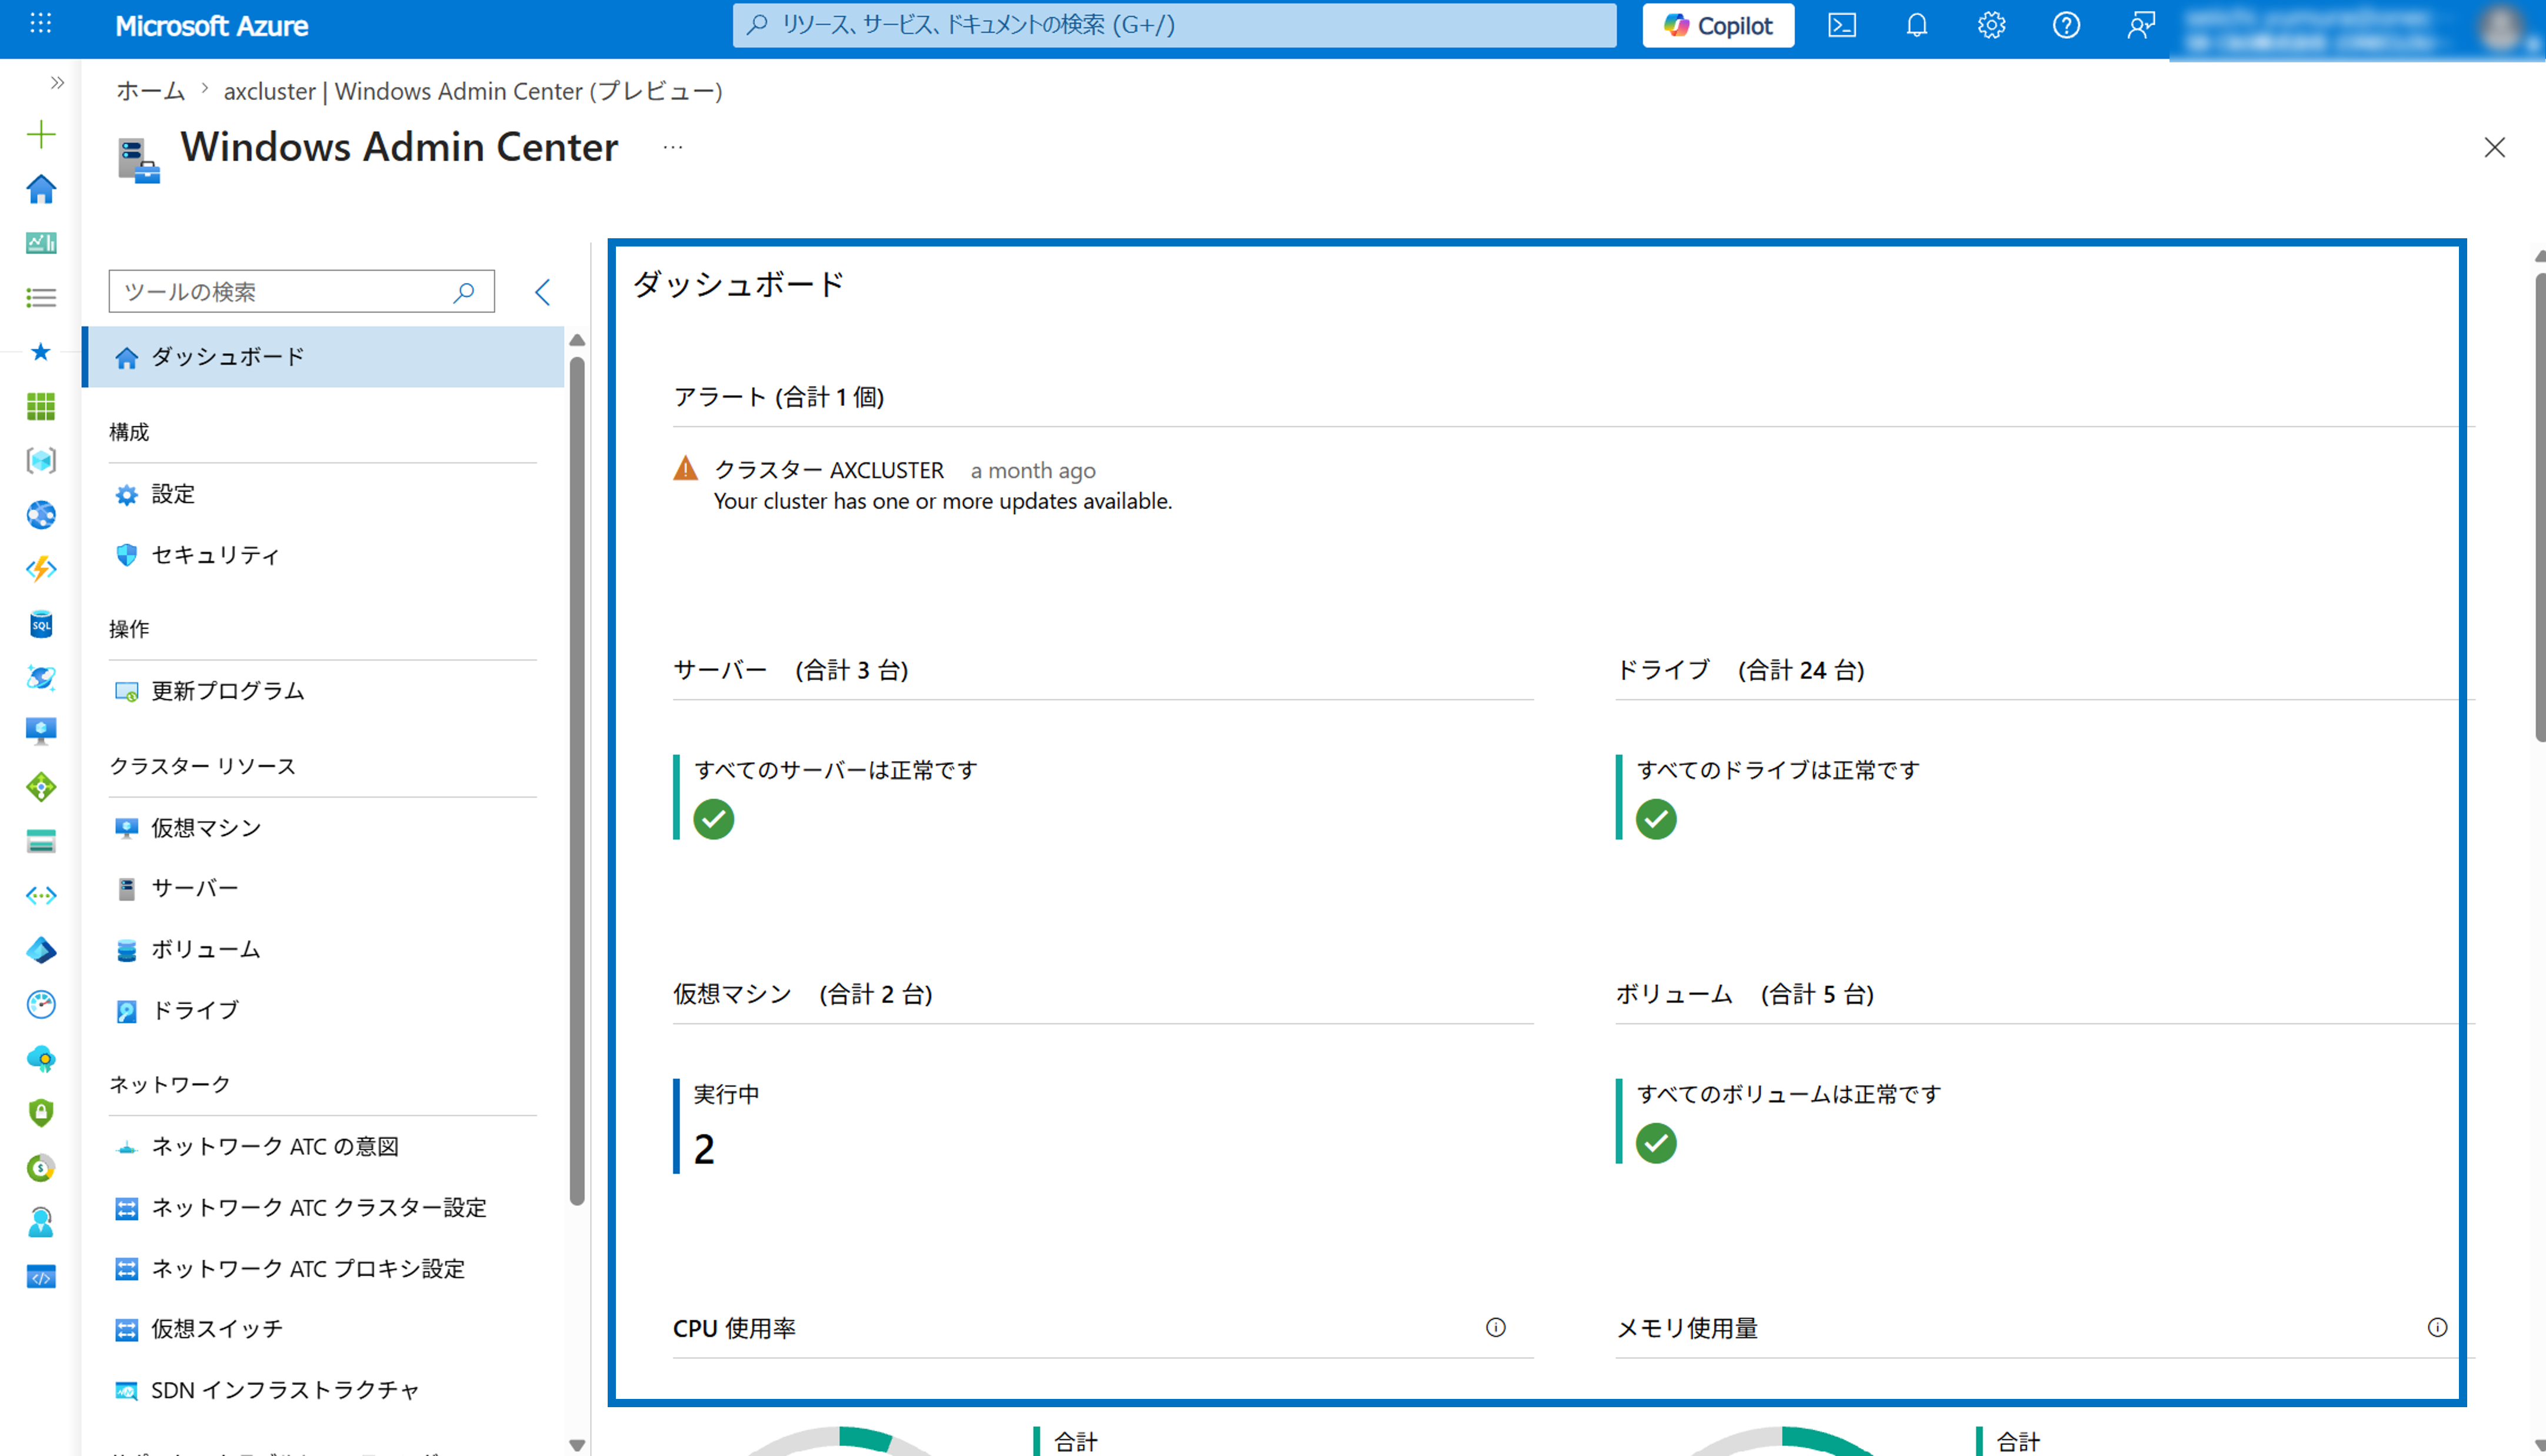This screenshot has width=2546, height=1456.
Task: Go to Azure Home via house icon in left rail
Action: pyautogui.click(x=41, y=189)
